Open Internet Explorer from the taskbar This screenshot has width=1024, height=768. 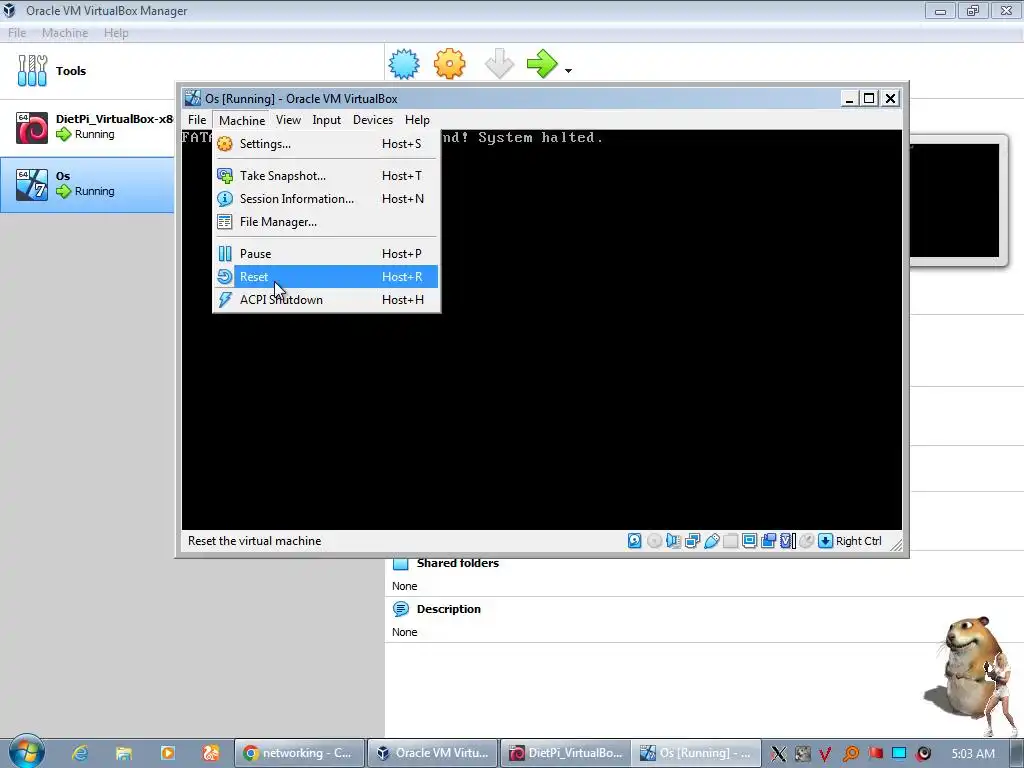click(x=80, y=753)
